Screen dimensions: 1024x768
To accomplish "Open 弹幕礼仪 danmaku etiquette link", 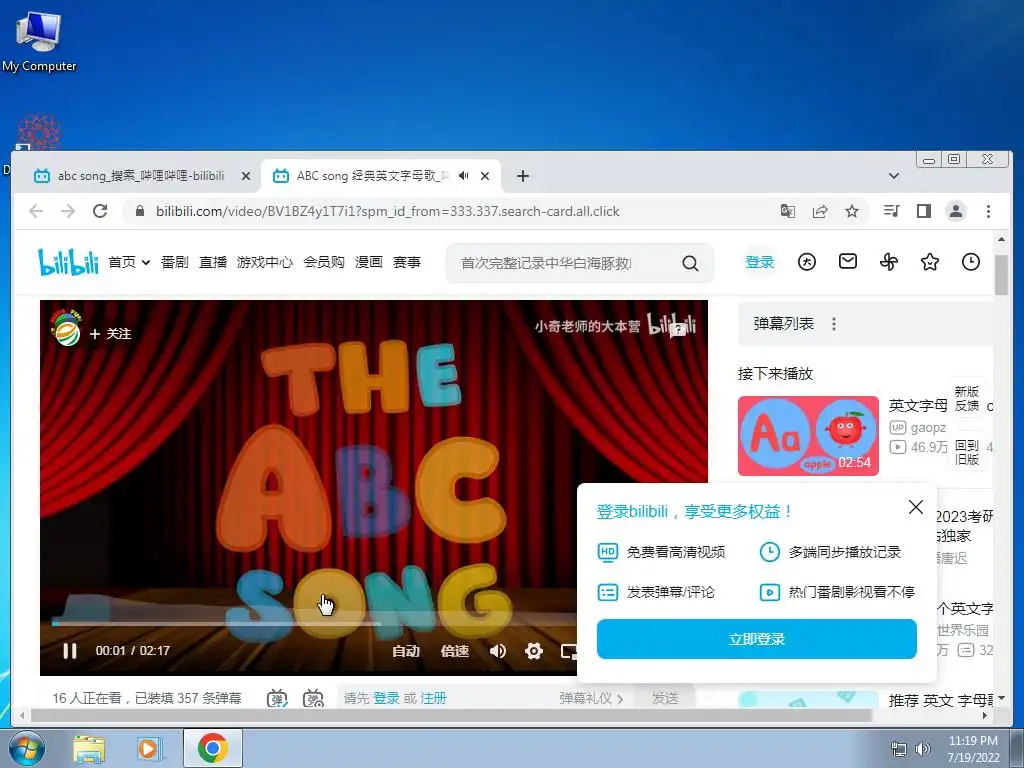I will (x=590, y=698).
